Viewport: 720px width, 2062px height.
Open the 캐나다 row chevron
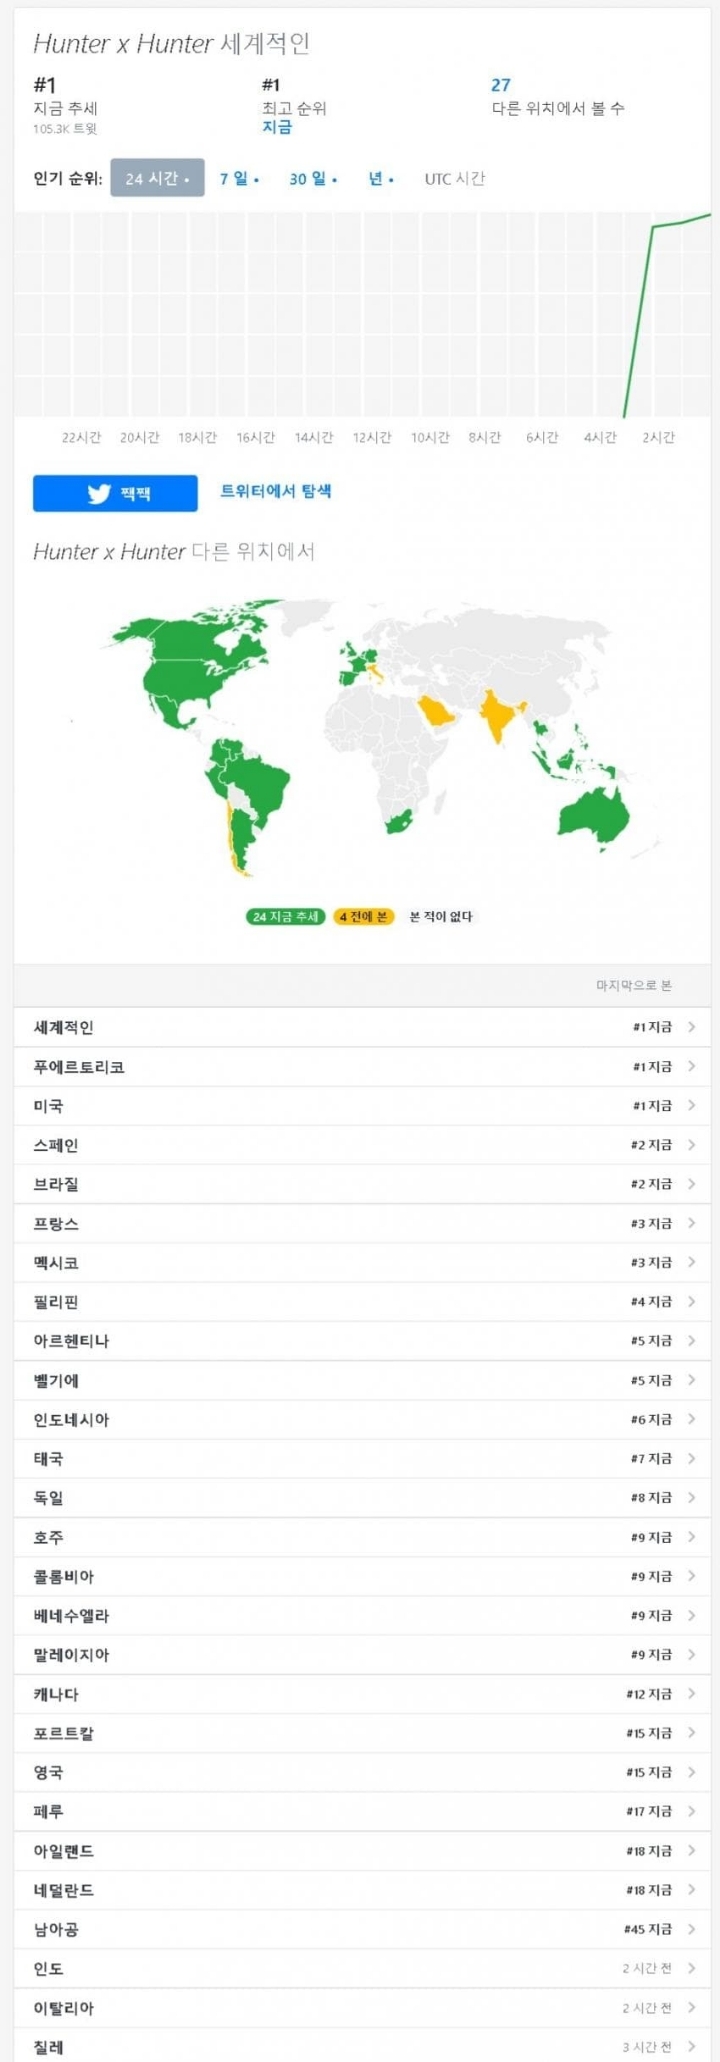(692, 1694)
